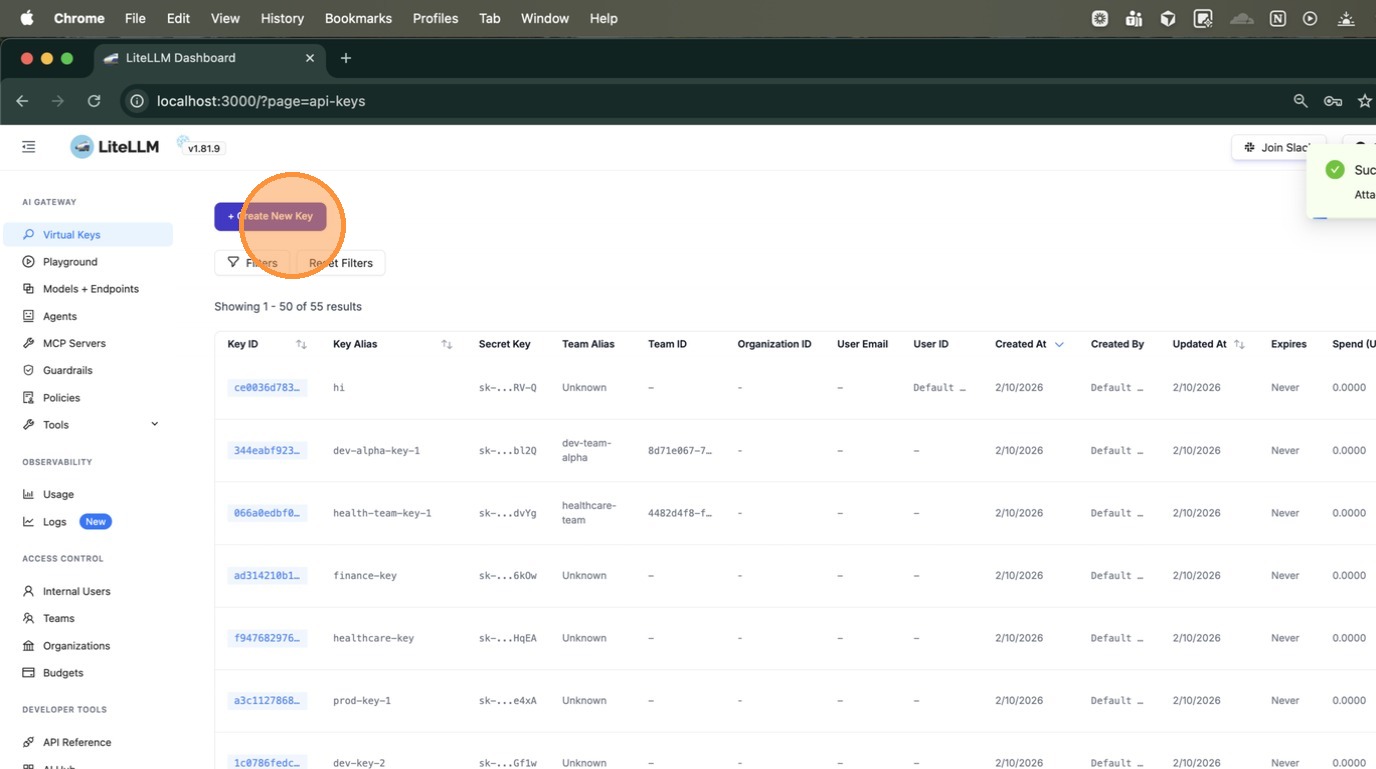The height and width of the screenshot is (769, 1376).
Task: Open the Filters panel
Action: (x=252, y=263)
